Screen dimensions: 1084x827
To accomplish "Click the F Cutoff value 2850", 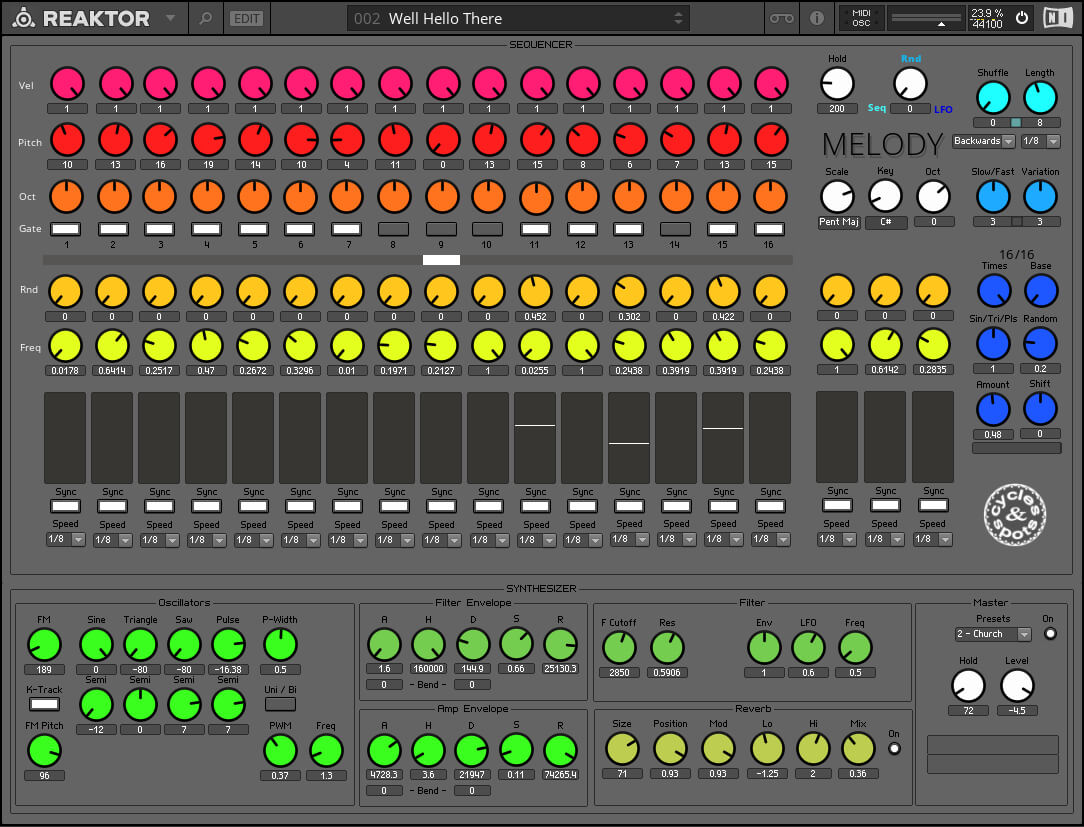I will [x=619, y=672].
